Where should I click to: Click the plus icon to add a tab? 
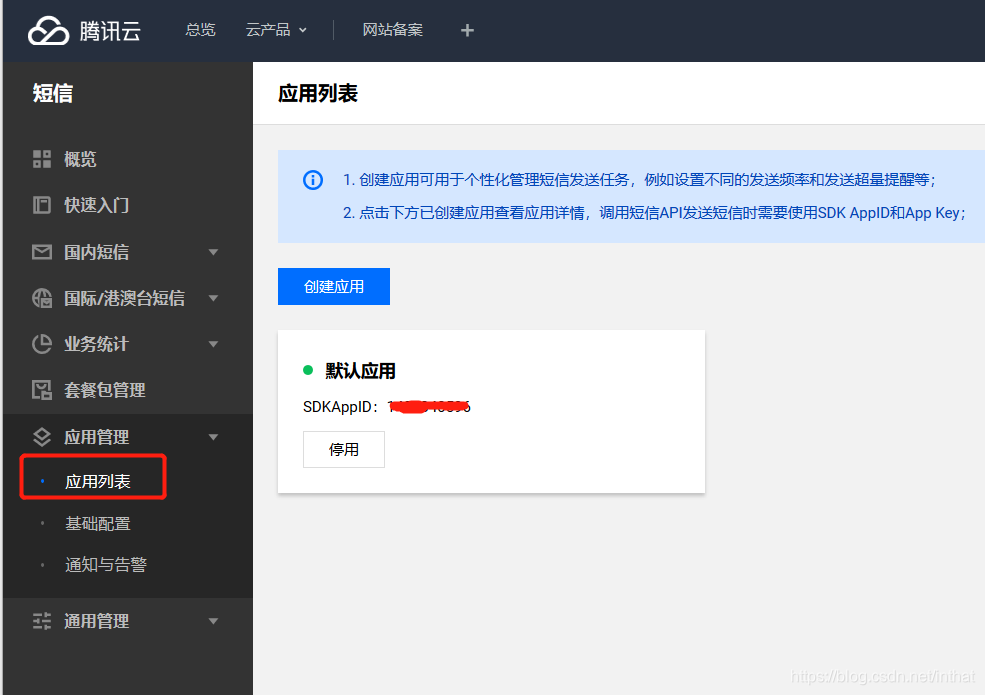(466, 30)
